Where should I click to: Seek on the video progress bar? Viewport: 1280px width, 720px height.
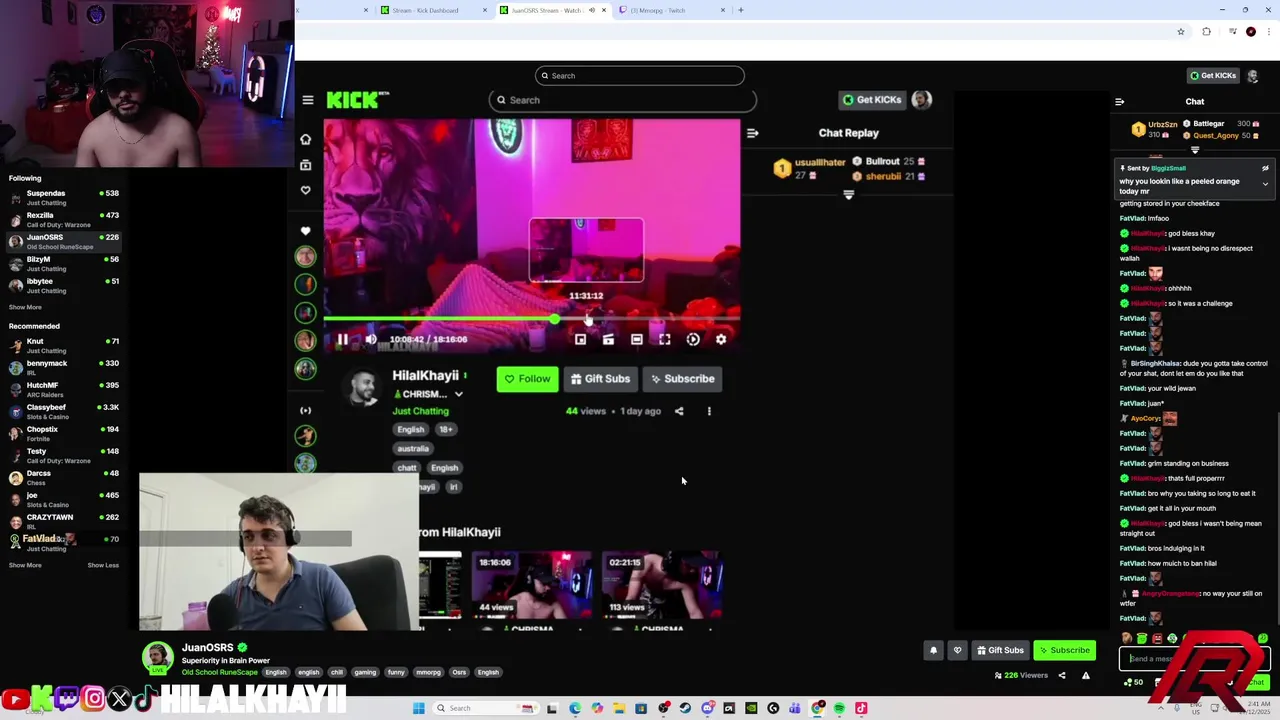pos(532,319)
